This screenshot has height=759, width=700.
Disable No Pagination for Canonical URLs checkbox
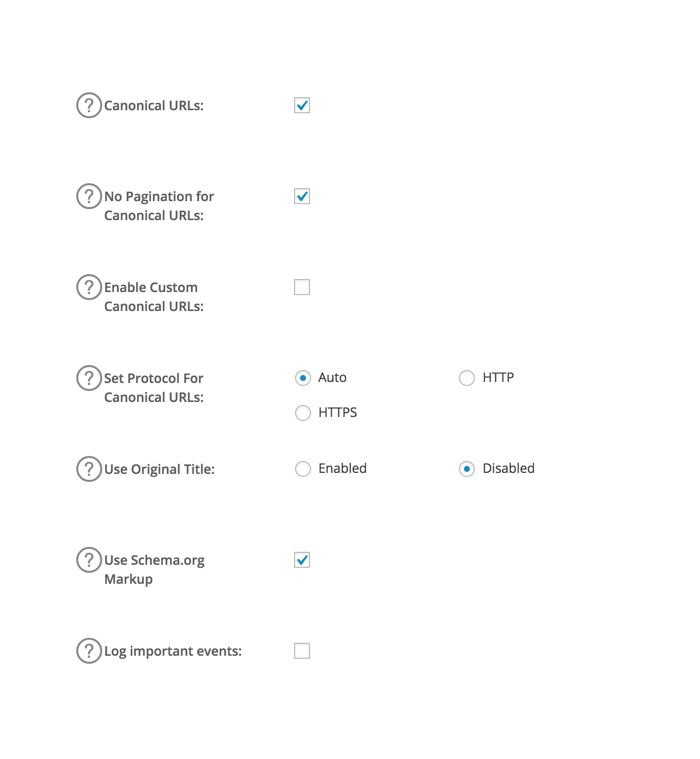pyautogui.click(x=302, y=196)
